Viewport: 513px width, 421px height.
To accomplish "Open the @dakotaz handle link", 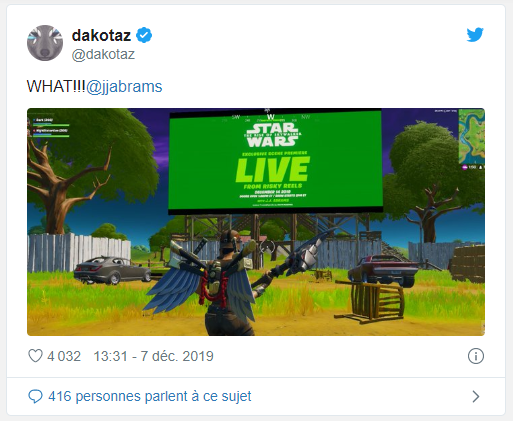I will point(103,54).
